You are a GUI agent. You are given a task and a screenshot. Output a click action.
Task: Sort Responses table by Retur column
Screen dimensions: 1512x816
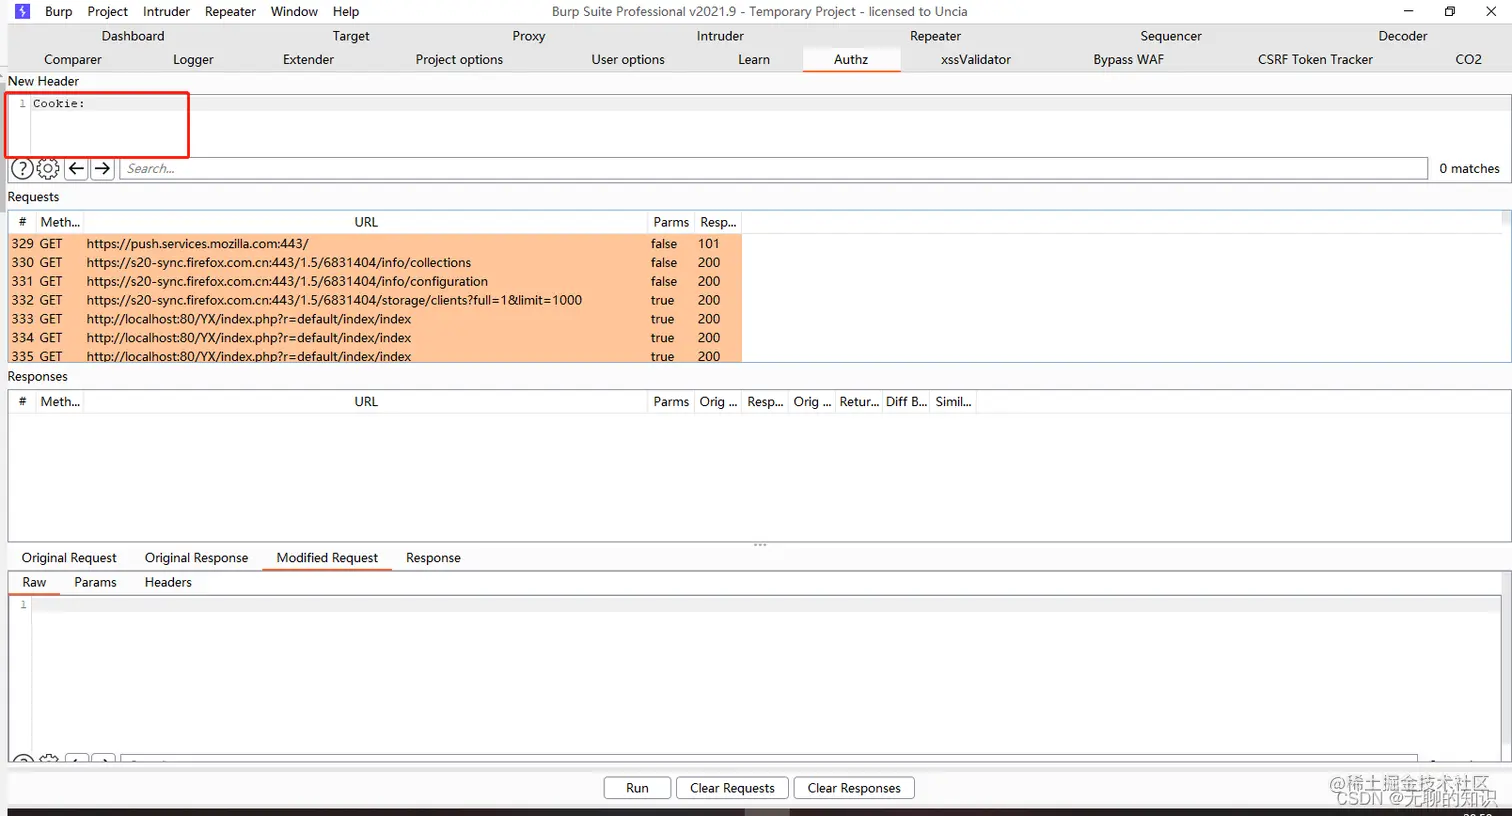pos(859,401)
